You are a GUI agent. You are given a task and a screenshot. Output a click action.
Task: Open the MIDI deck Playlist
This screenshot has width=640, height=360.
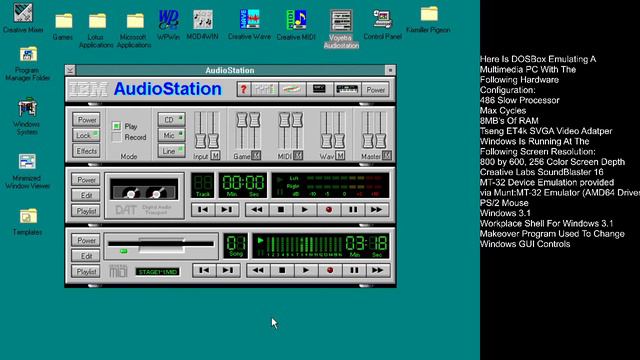(x=86, y=271)
